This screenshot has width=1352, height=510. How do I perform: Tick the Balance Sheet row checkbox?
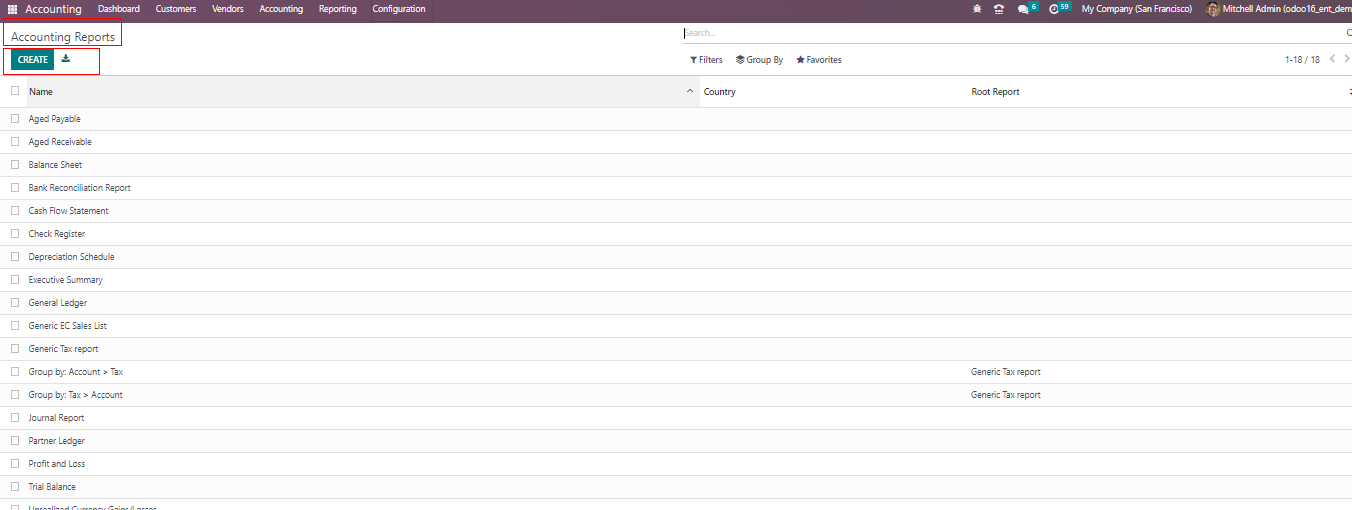pos(15,165)
